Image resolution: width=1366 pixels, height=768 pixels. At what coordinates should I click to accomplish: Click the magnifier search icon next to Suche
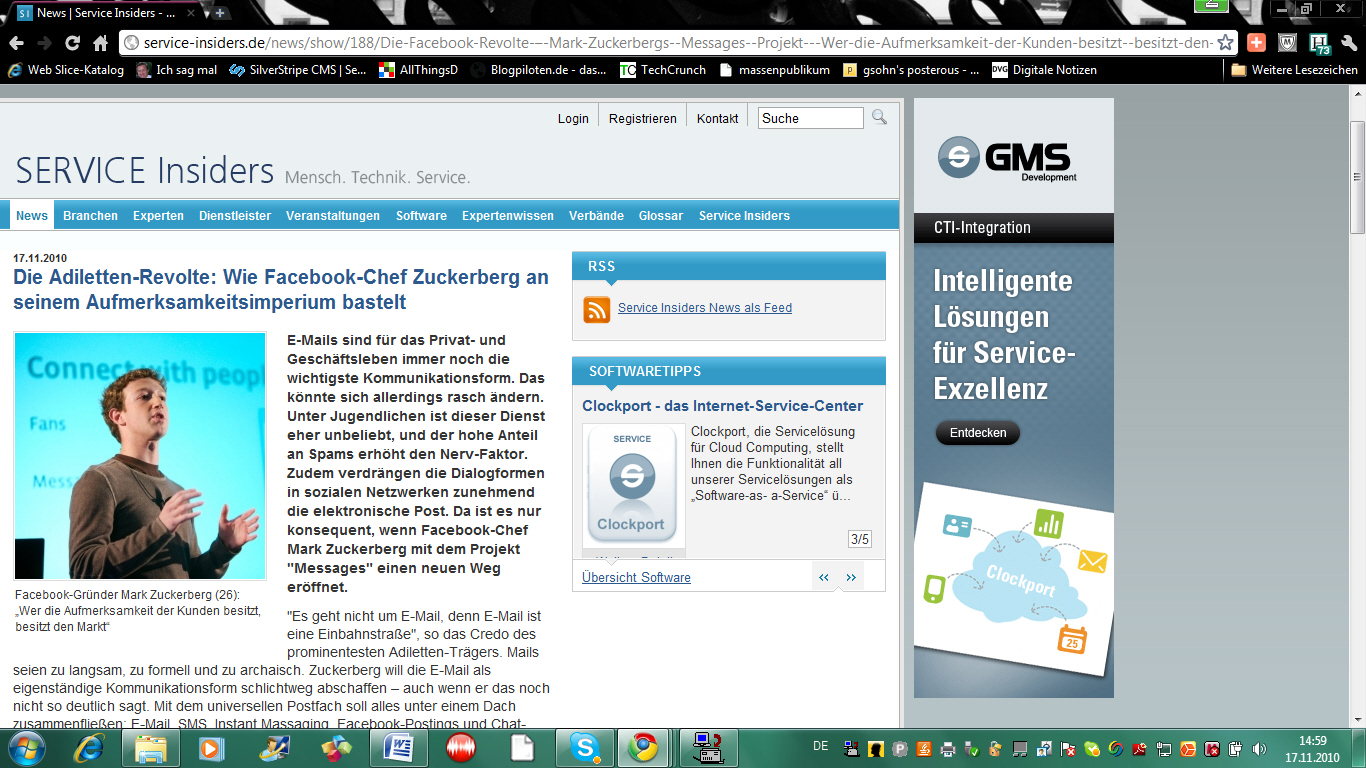tap(879, 117)
